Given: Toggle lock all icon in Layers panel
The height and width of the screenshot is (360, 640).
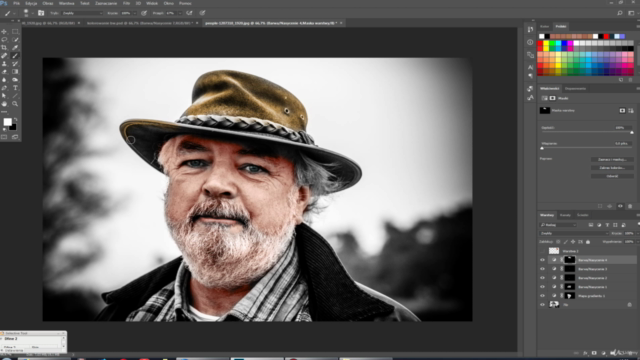Looking at the screenshot, I should 588,242.
